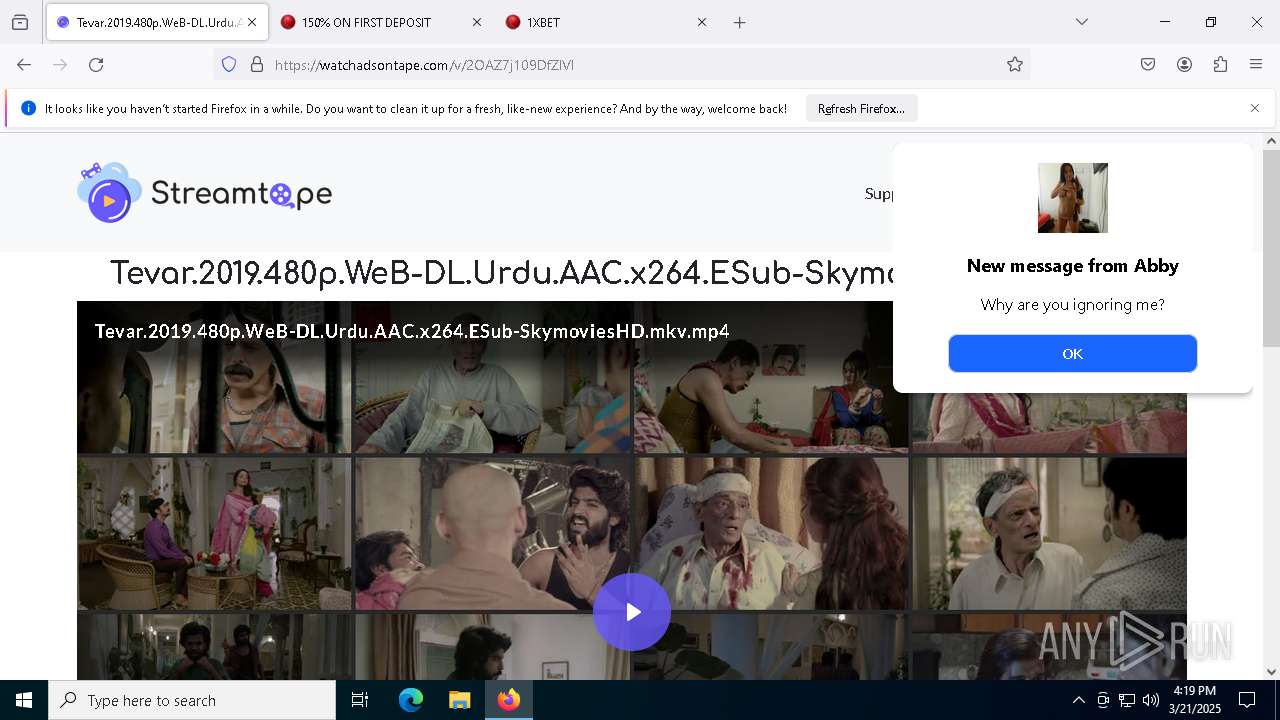Bookmark this page with the star
1280x720 pixels.
coord(1015,65)
